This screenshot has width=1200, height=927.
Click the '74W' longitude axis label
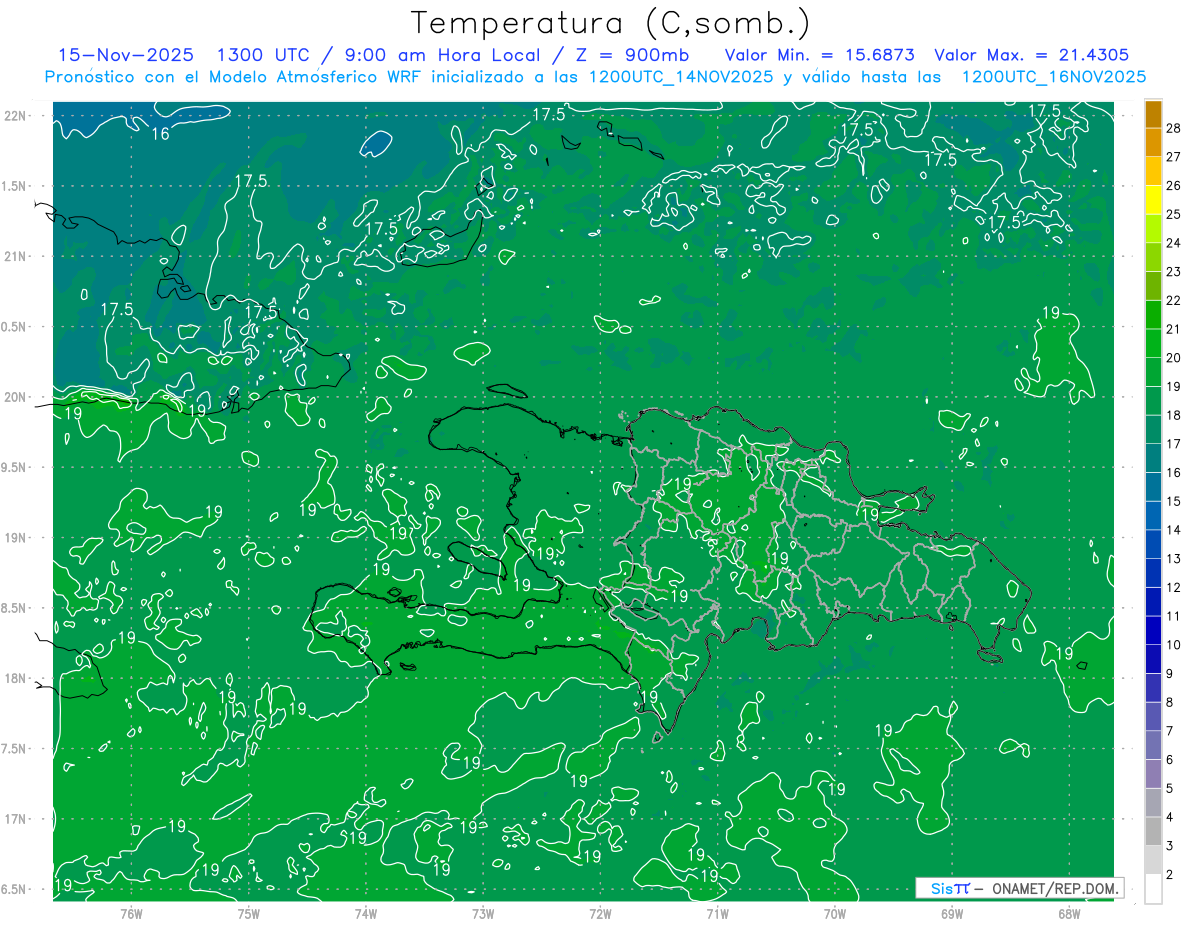tap(365, 915)
